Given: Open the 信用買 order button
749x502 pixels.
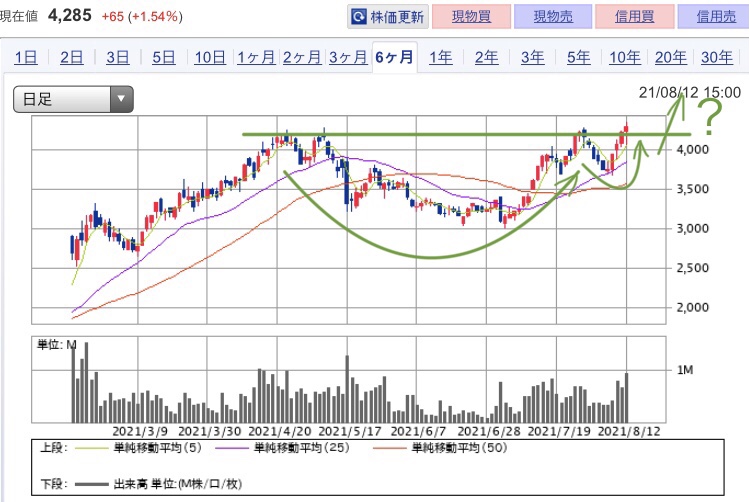Looking at the screenshot, I should [x=634, y=17].
